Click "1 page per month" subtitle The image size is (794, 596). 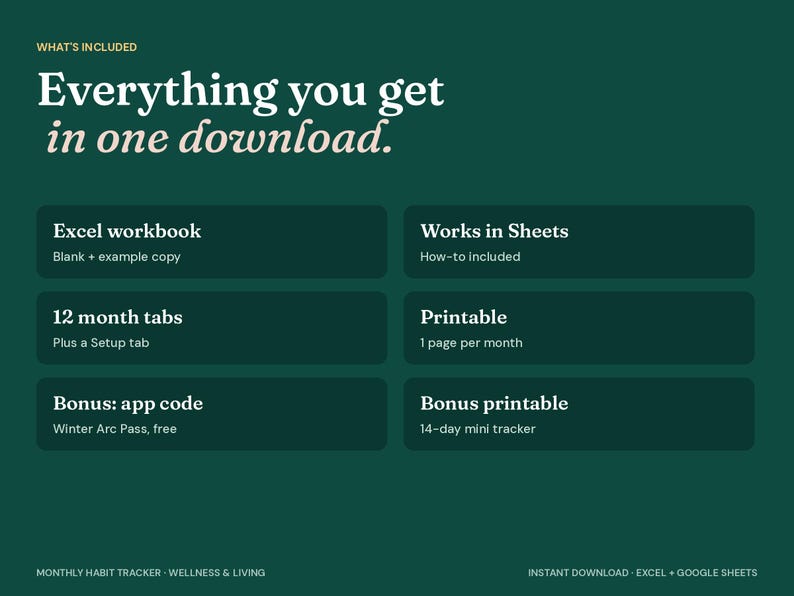(x=471, y=343)
